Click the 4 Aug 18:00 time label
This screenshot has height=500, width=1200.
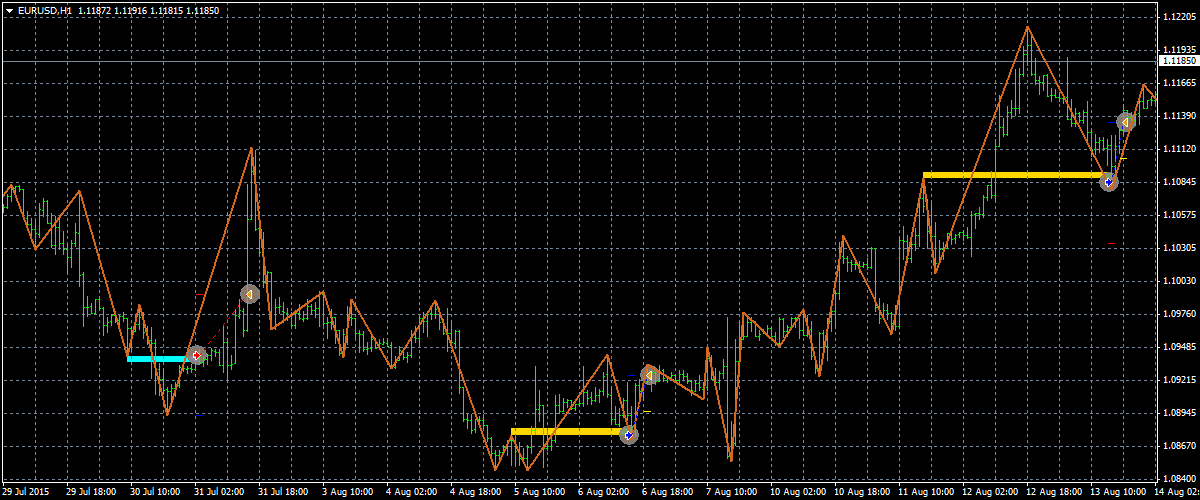tap(476, 493)
